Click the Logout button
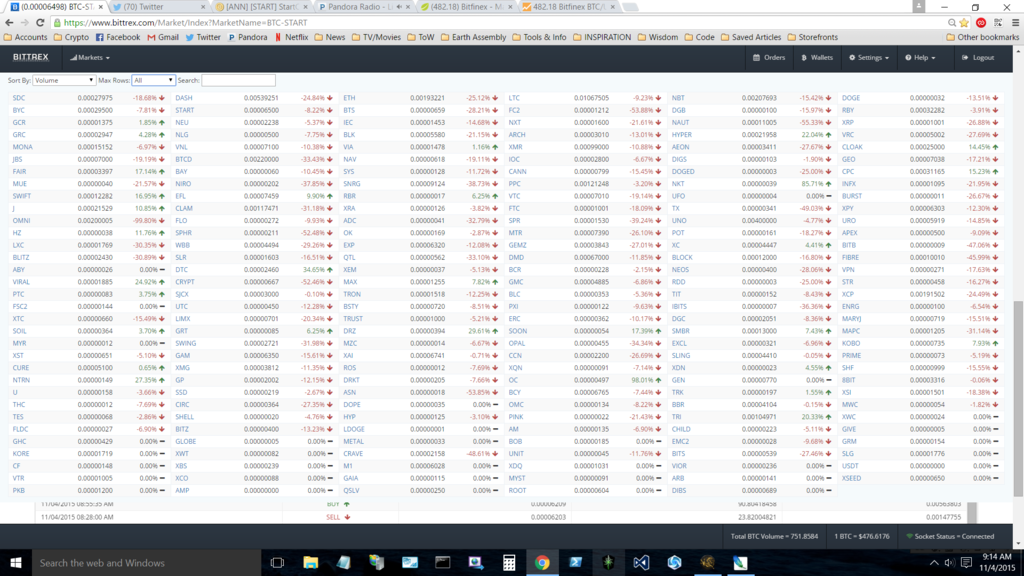 978,58
